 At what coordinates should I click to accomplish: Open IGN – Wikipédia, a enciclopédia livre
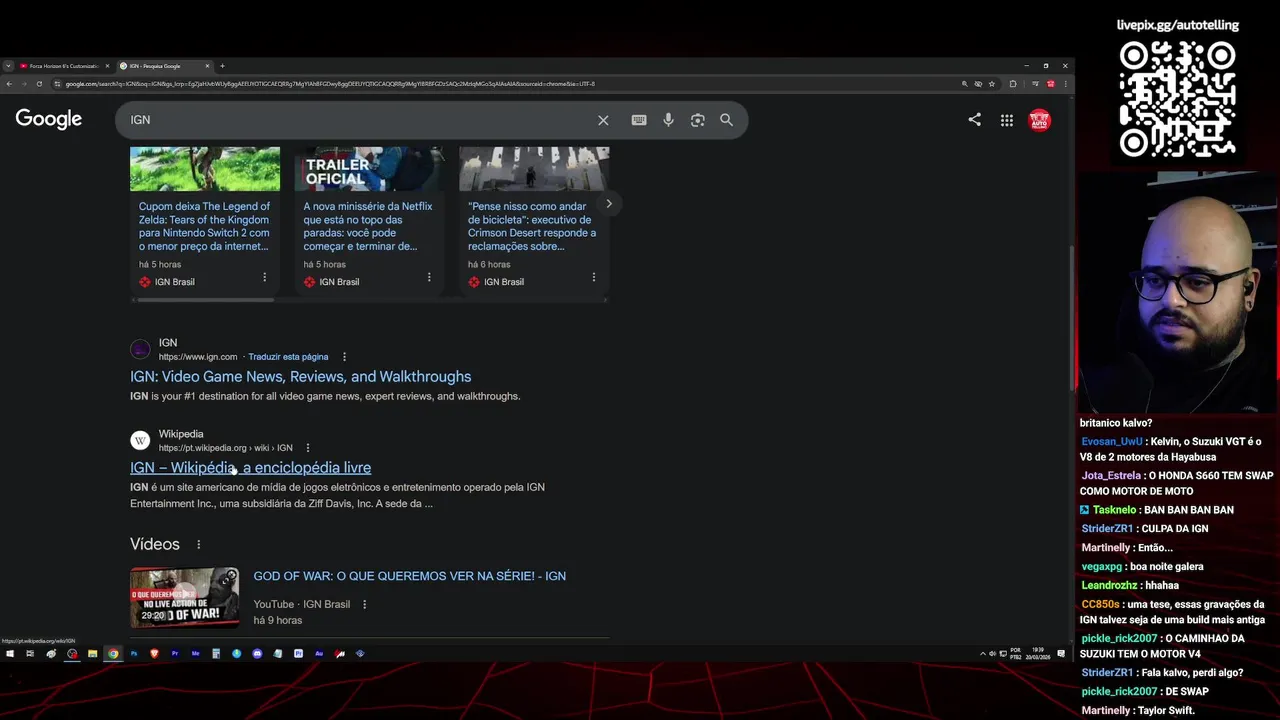coord(250,468)
